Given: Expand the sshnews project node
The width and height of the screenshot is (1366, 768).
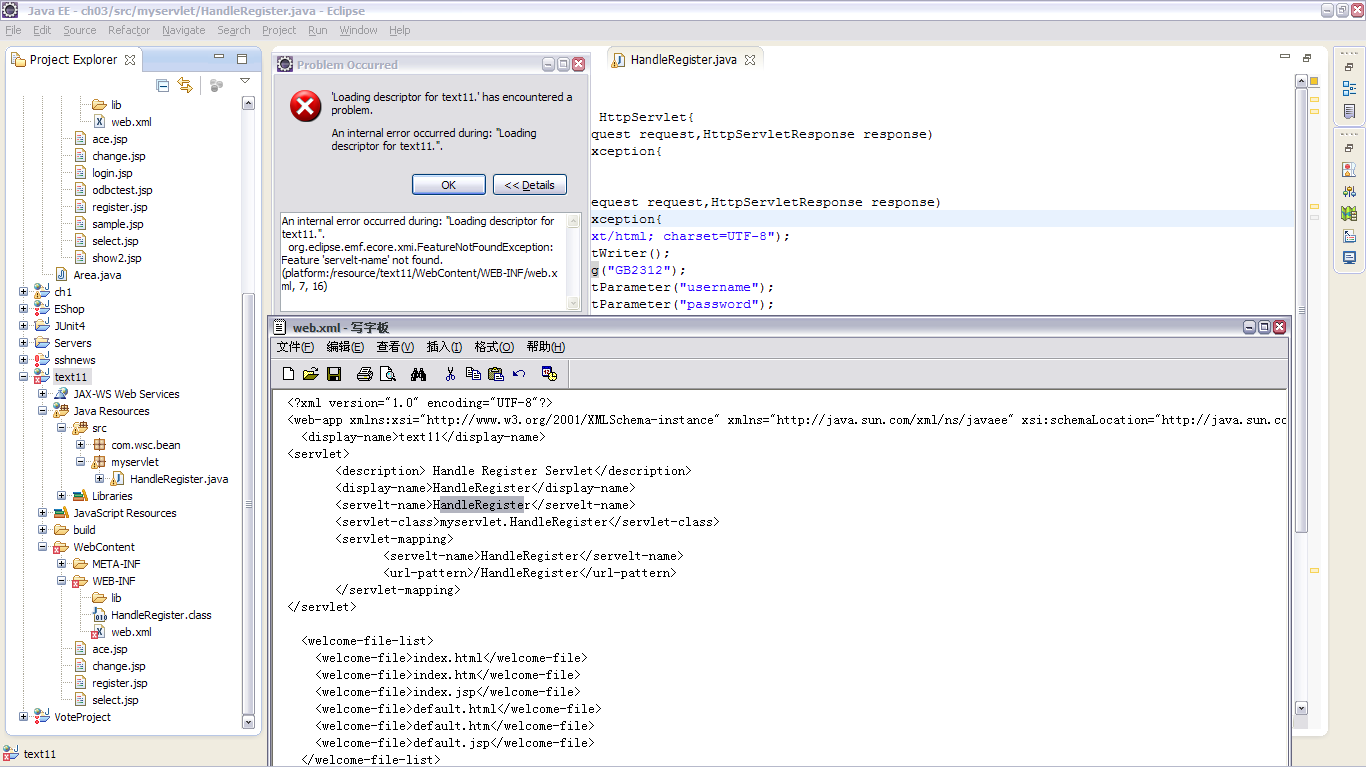Looking at the screenshot, I should pyautogui.click(x=24, y=360).
